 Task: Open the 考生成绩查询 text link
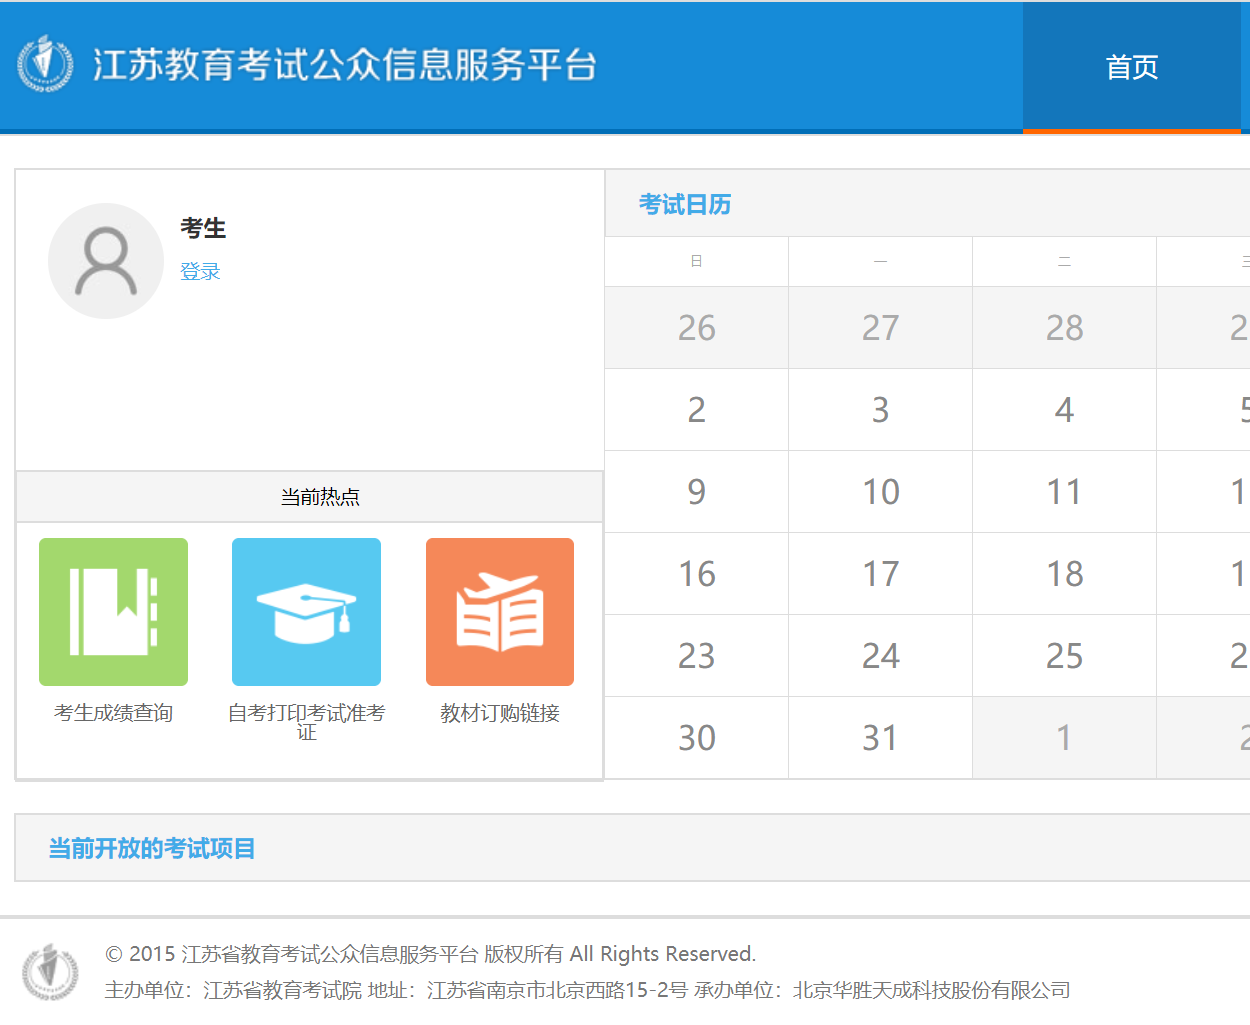coord(113,713)
